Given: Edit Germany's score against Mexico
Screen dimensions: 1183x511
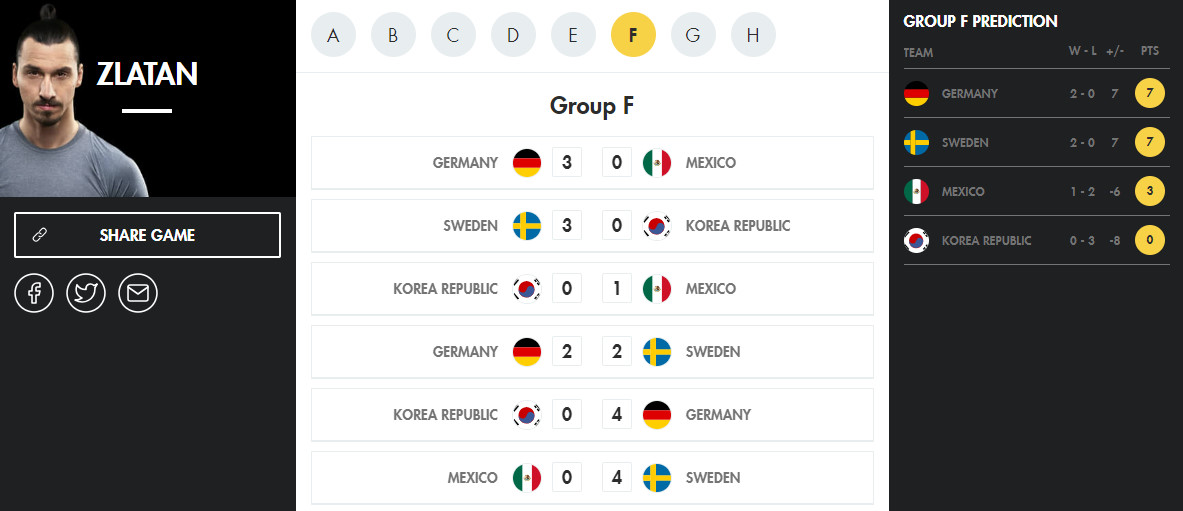Looking at the screenshot, I should [x=567, y=163].
